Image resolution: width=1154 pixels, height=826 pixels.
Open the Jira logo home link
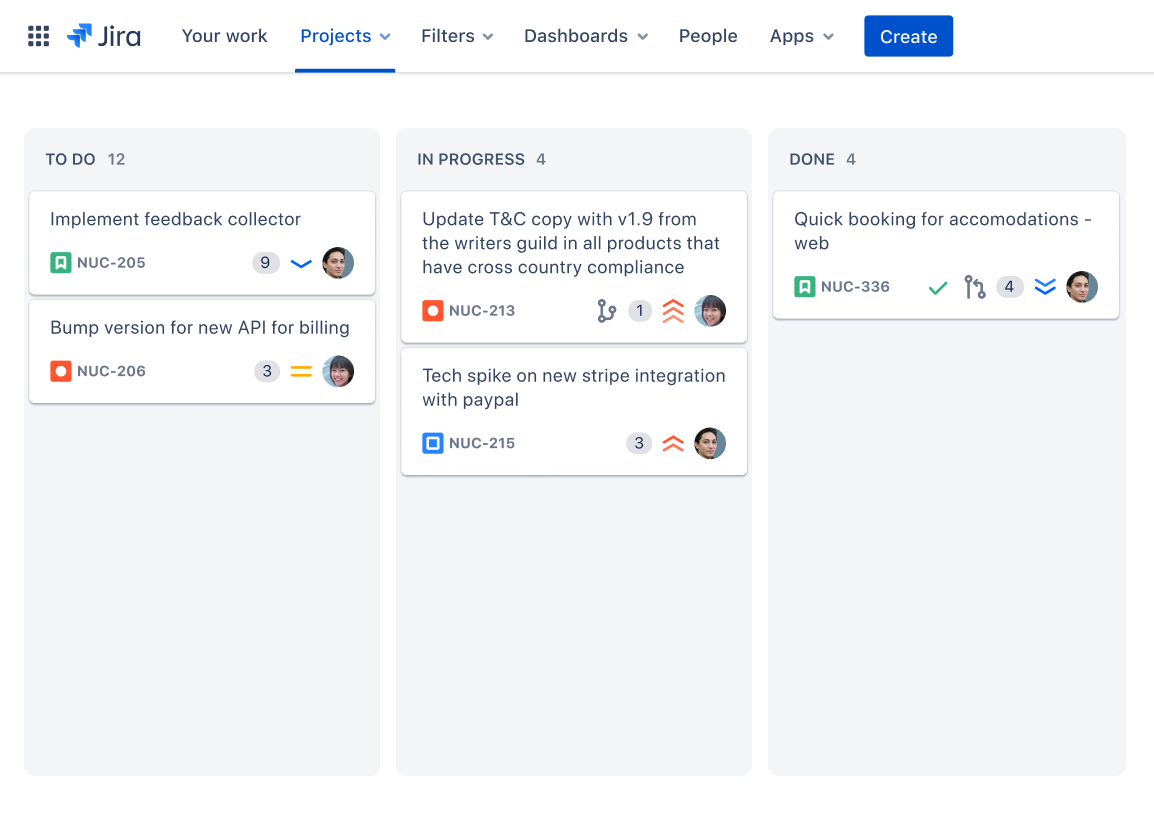tap(104, 36)
